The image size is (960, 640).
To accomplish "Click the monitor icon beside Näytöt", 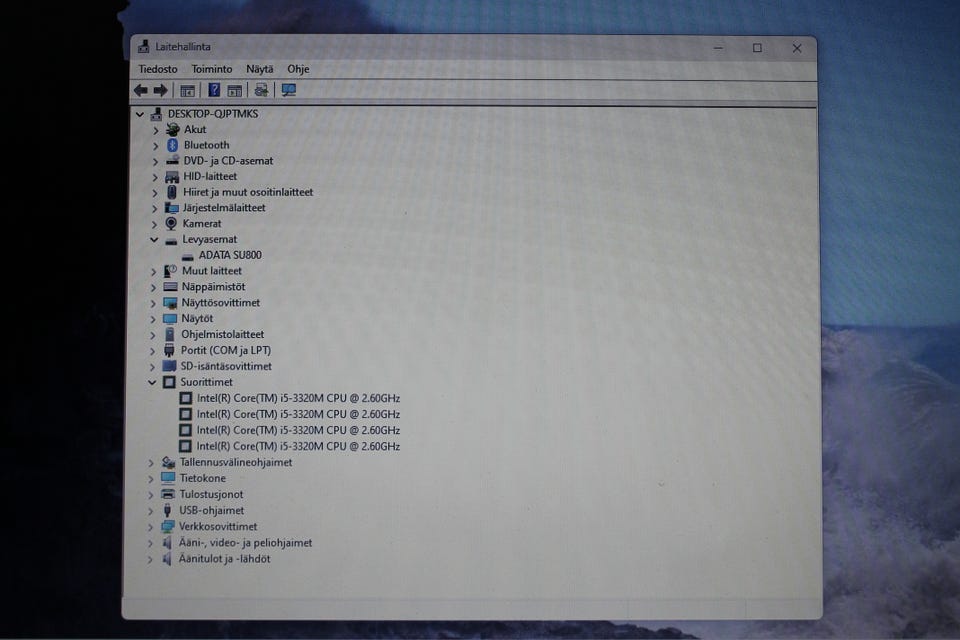I will tap(170, 318).
